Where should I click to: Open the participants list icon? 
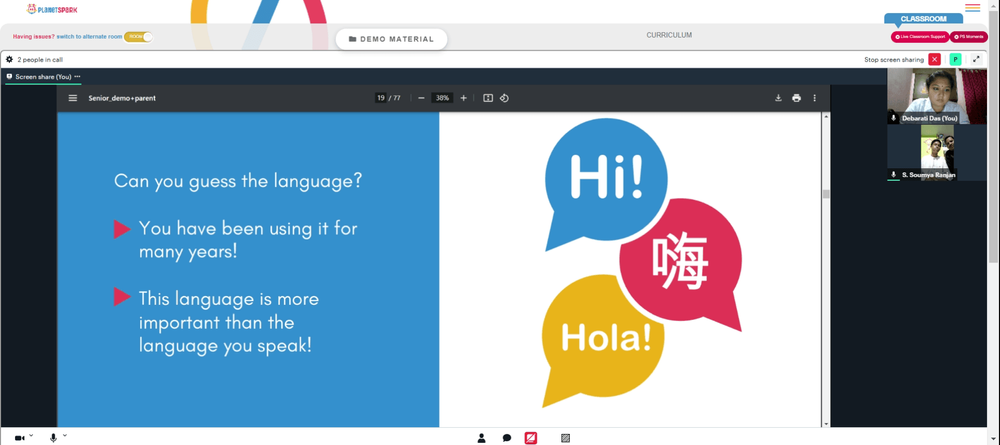pyautogui.click(x=482, y=438)
